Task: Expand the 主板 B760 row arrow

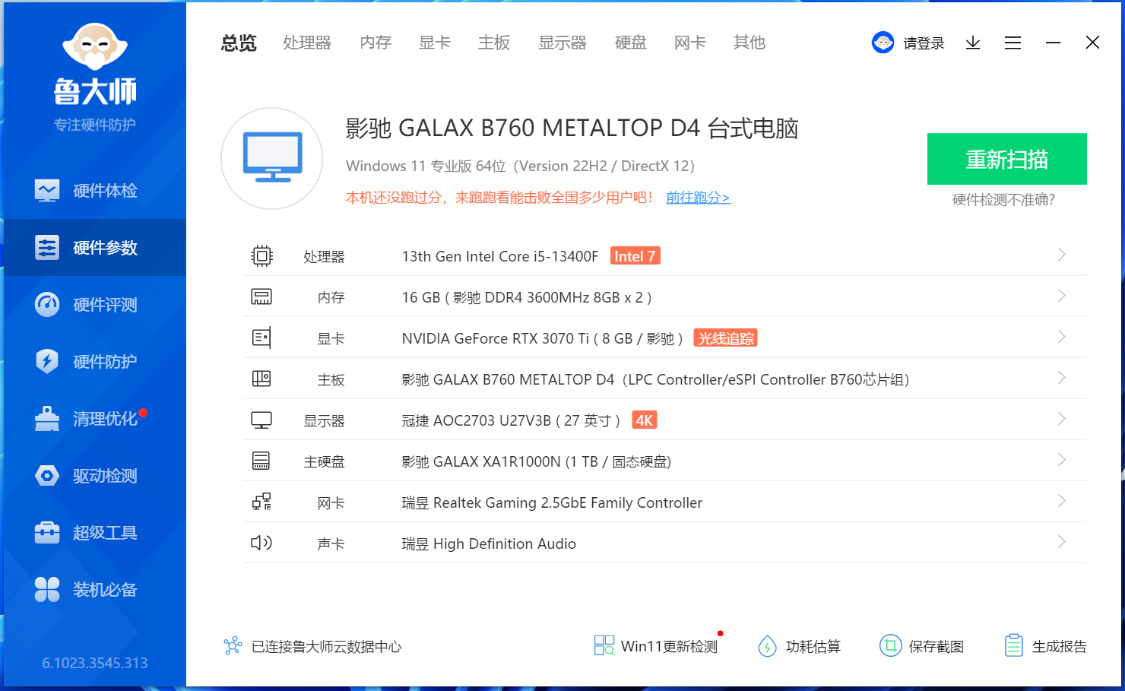Action: (x=1061, y=377)
